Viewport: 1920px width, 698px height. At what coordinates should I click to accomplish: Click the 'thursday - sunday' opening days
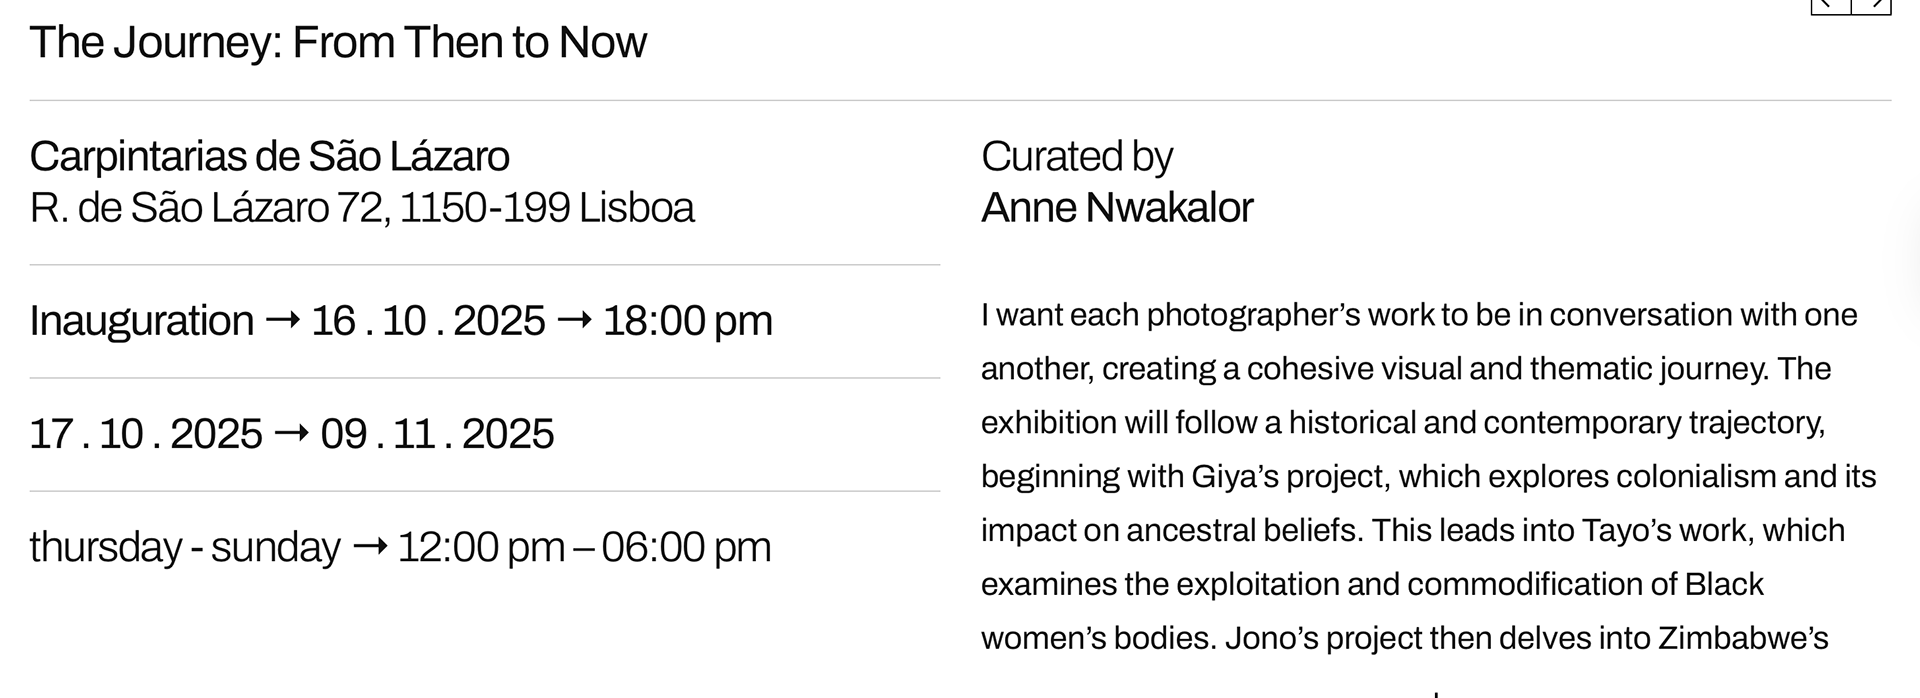click(186, 548)
